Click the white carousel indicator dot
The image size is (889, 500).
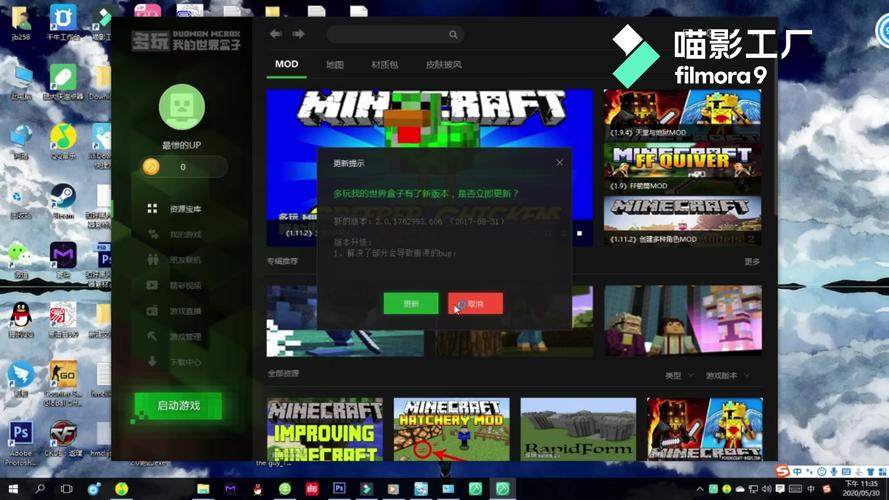(579, 233)
